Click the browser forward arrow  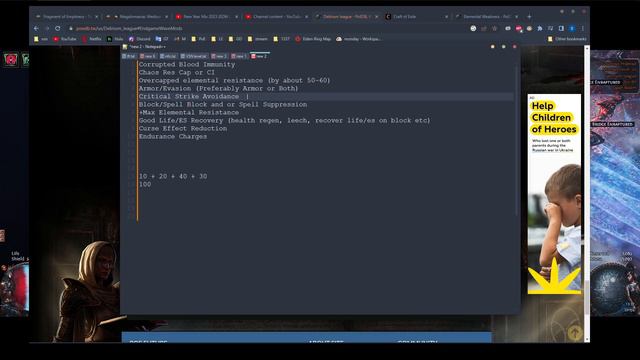(x=47, y=29)
